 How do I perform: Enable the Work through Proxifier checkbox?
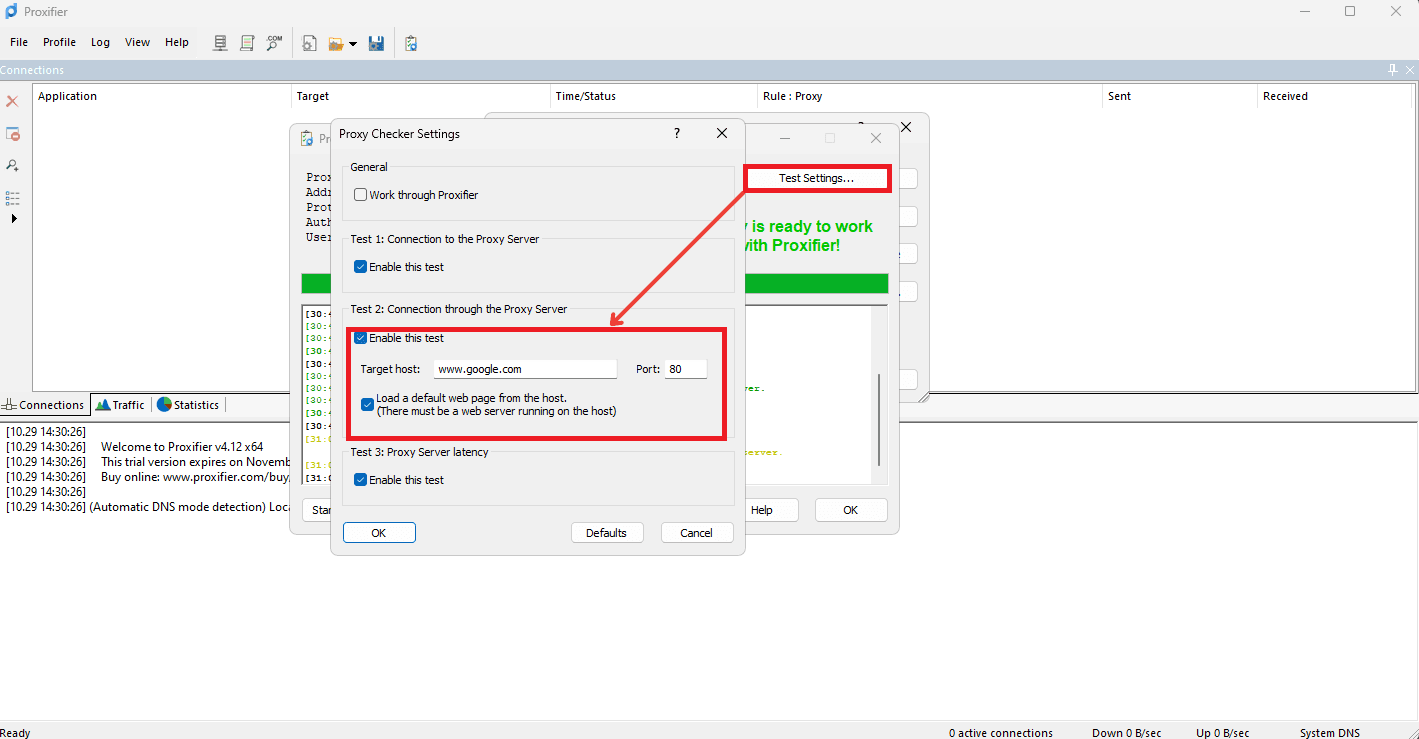[x=361, y=195]
